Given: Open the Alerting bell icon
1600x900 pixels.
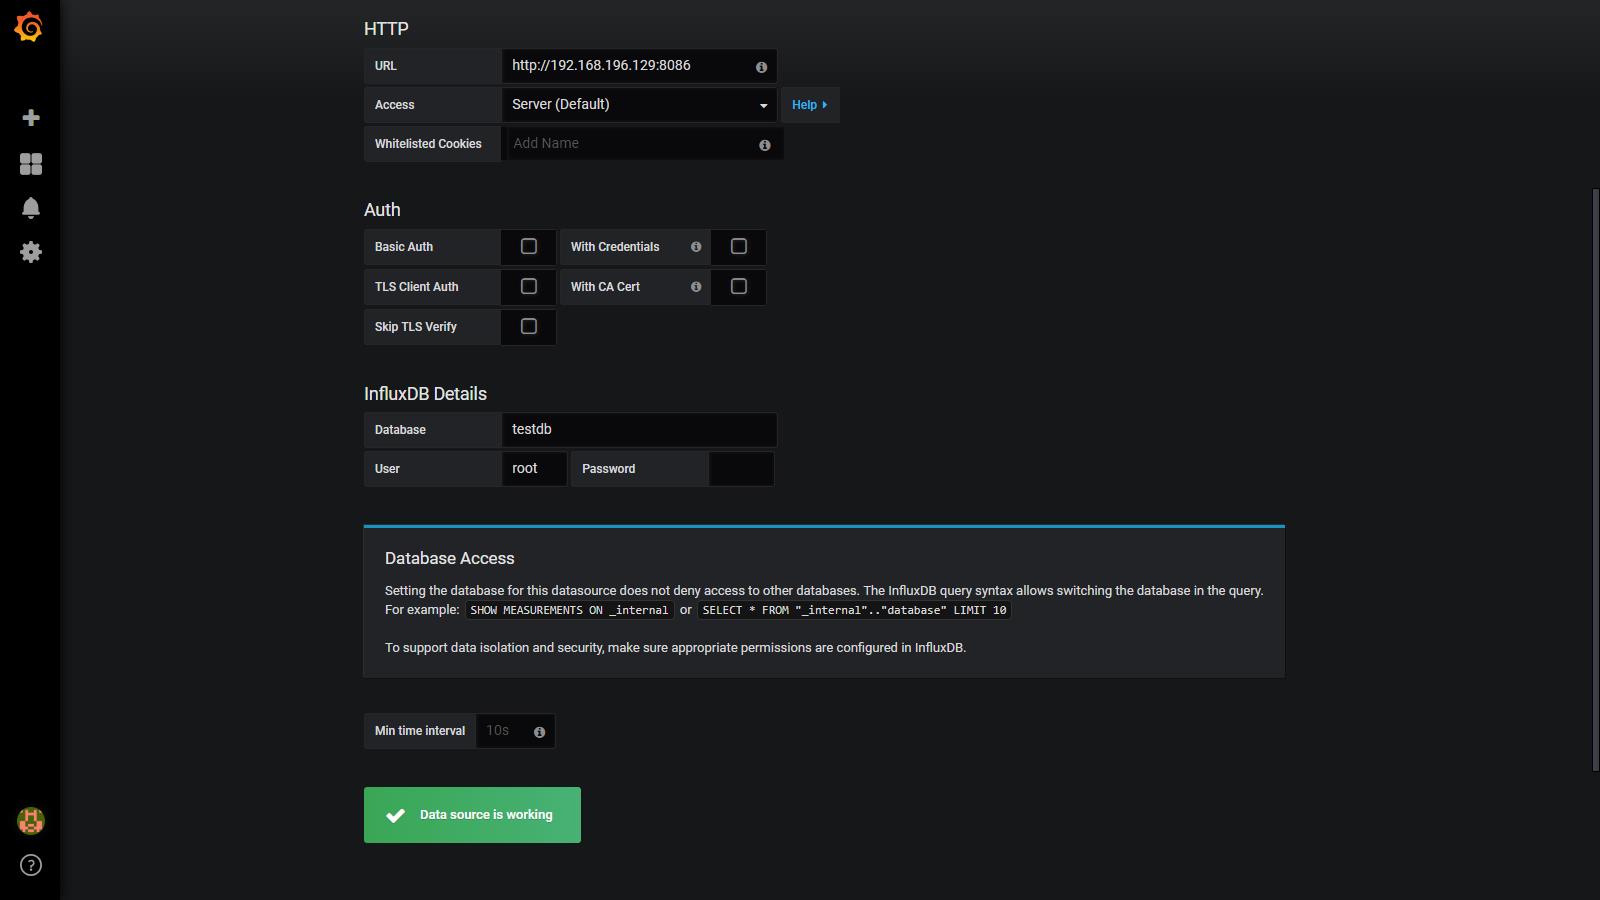Looking at the screenshot, I should (x=31, y=208).
